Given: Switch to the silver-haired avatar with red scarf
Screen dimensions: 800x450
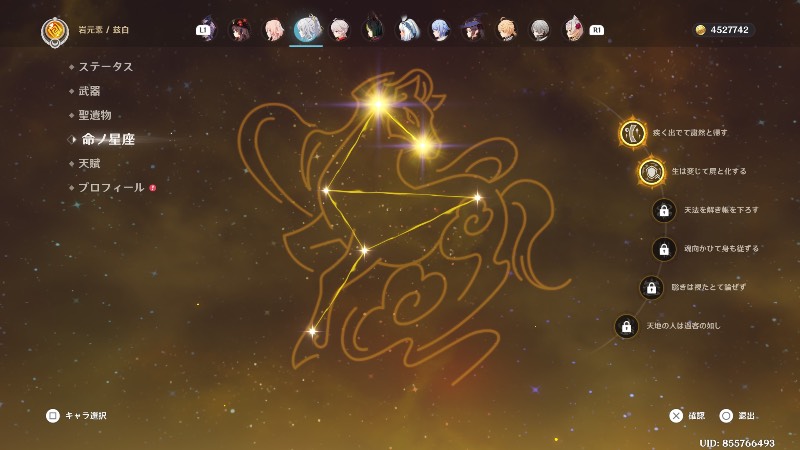Looking at the screenshot, I should [x=340, y=30].
